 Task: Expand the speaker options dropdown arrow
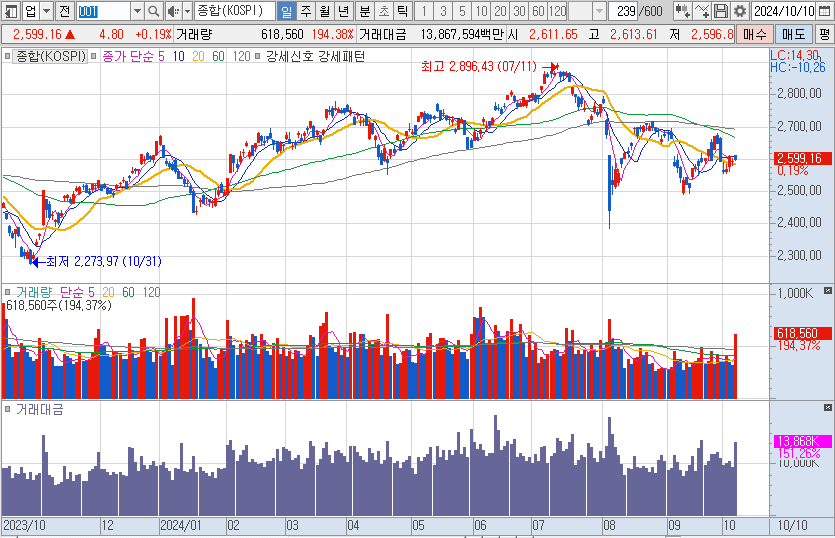tap(187, 11)
